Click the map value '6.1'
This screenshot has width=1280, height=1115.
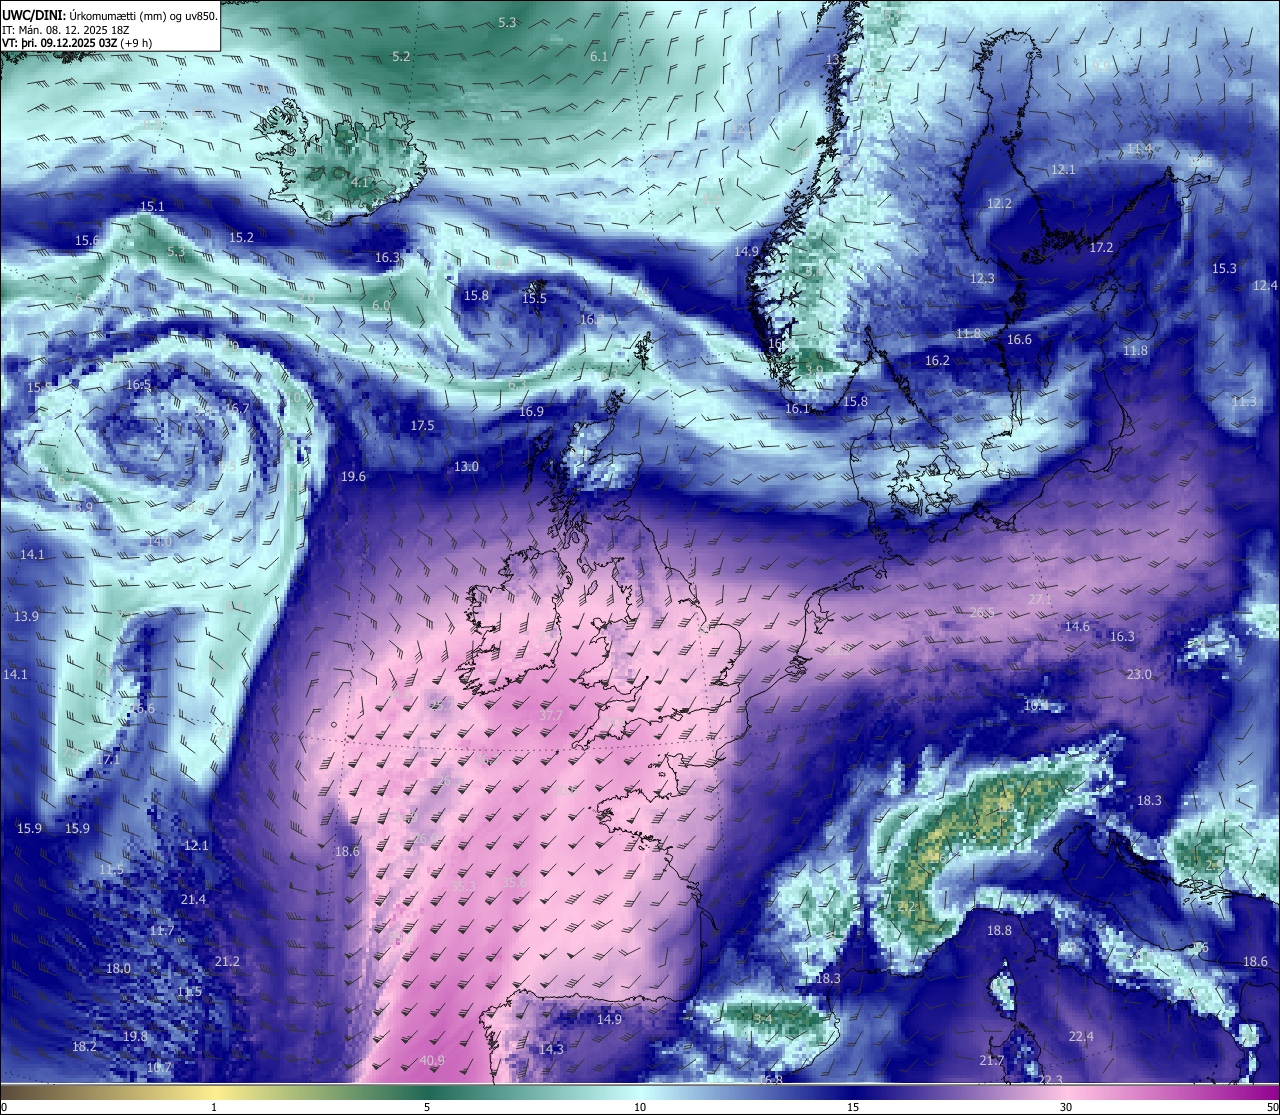(599, 56)
